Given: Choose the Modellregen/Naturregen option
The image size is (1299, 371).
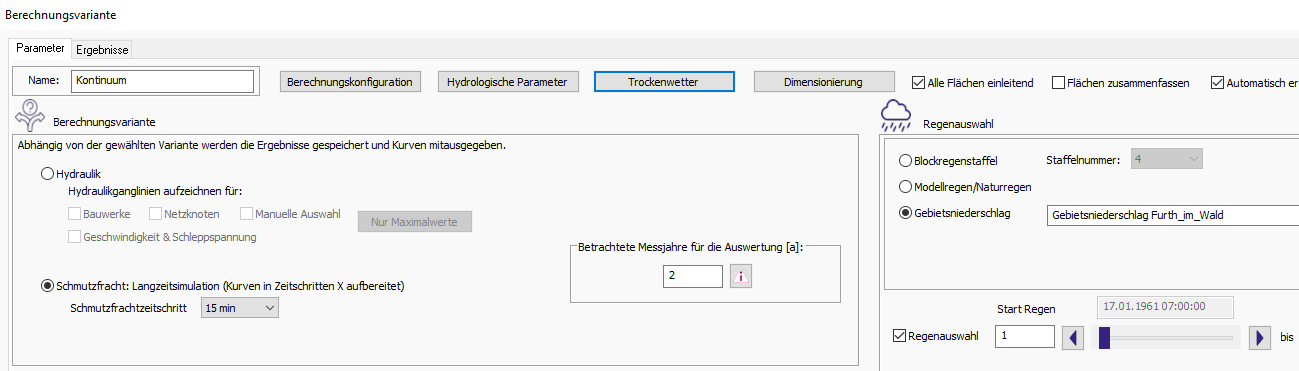Looking at the screenshot, I should coord(906,187).
